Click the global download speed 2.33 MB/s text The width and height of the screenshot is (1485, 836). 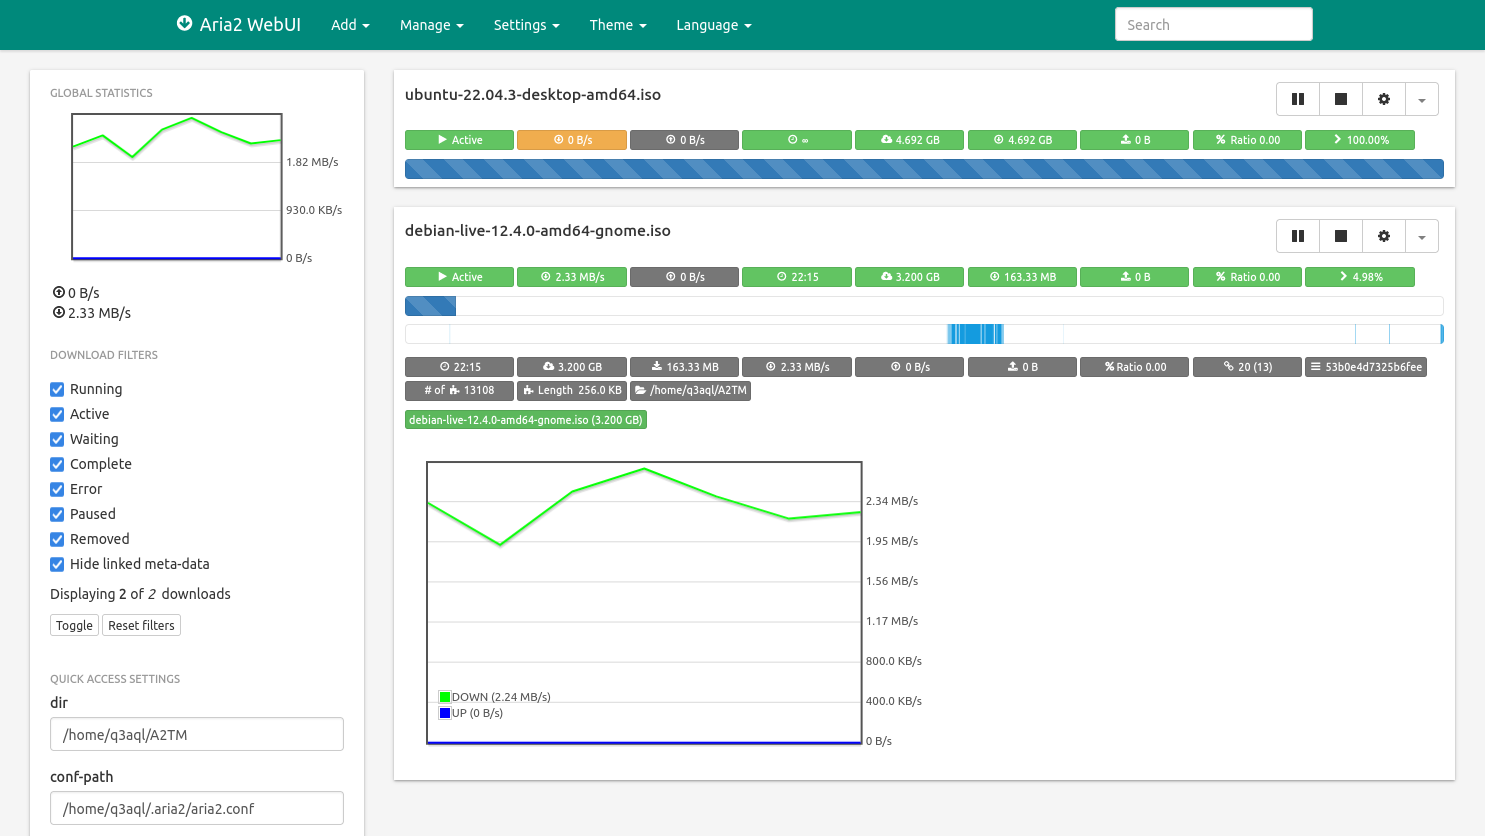tap(99, 313)
